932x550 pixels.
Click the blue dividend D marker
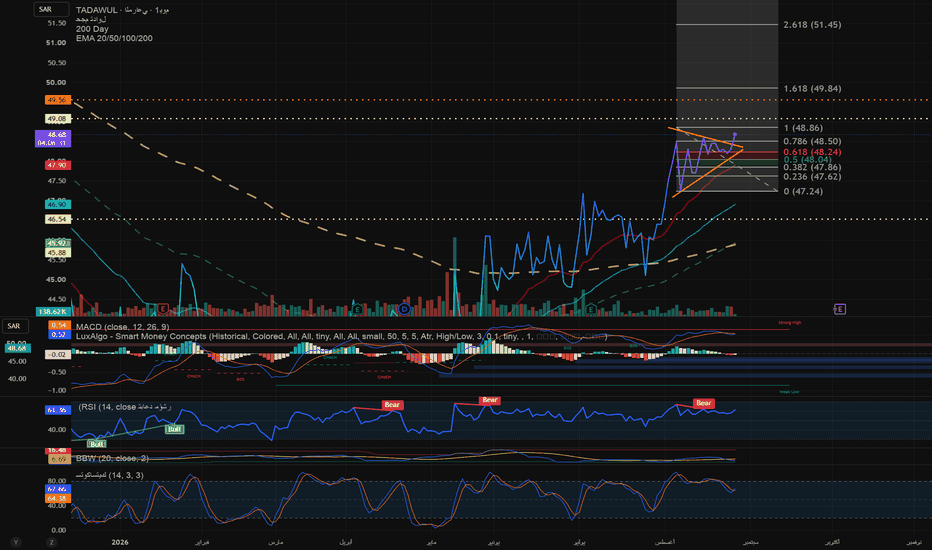point(405,309)
